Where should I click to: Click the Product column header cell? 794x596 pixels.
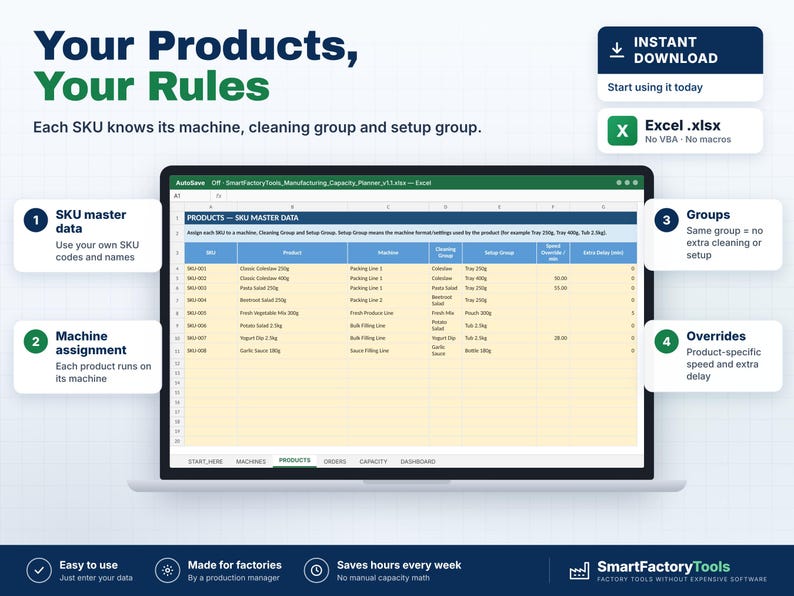coord(292,253)
